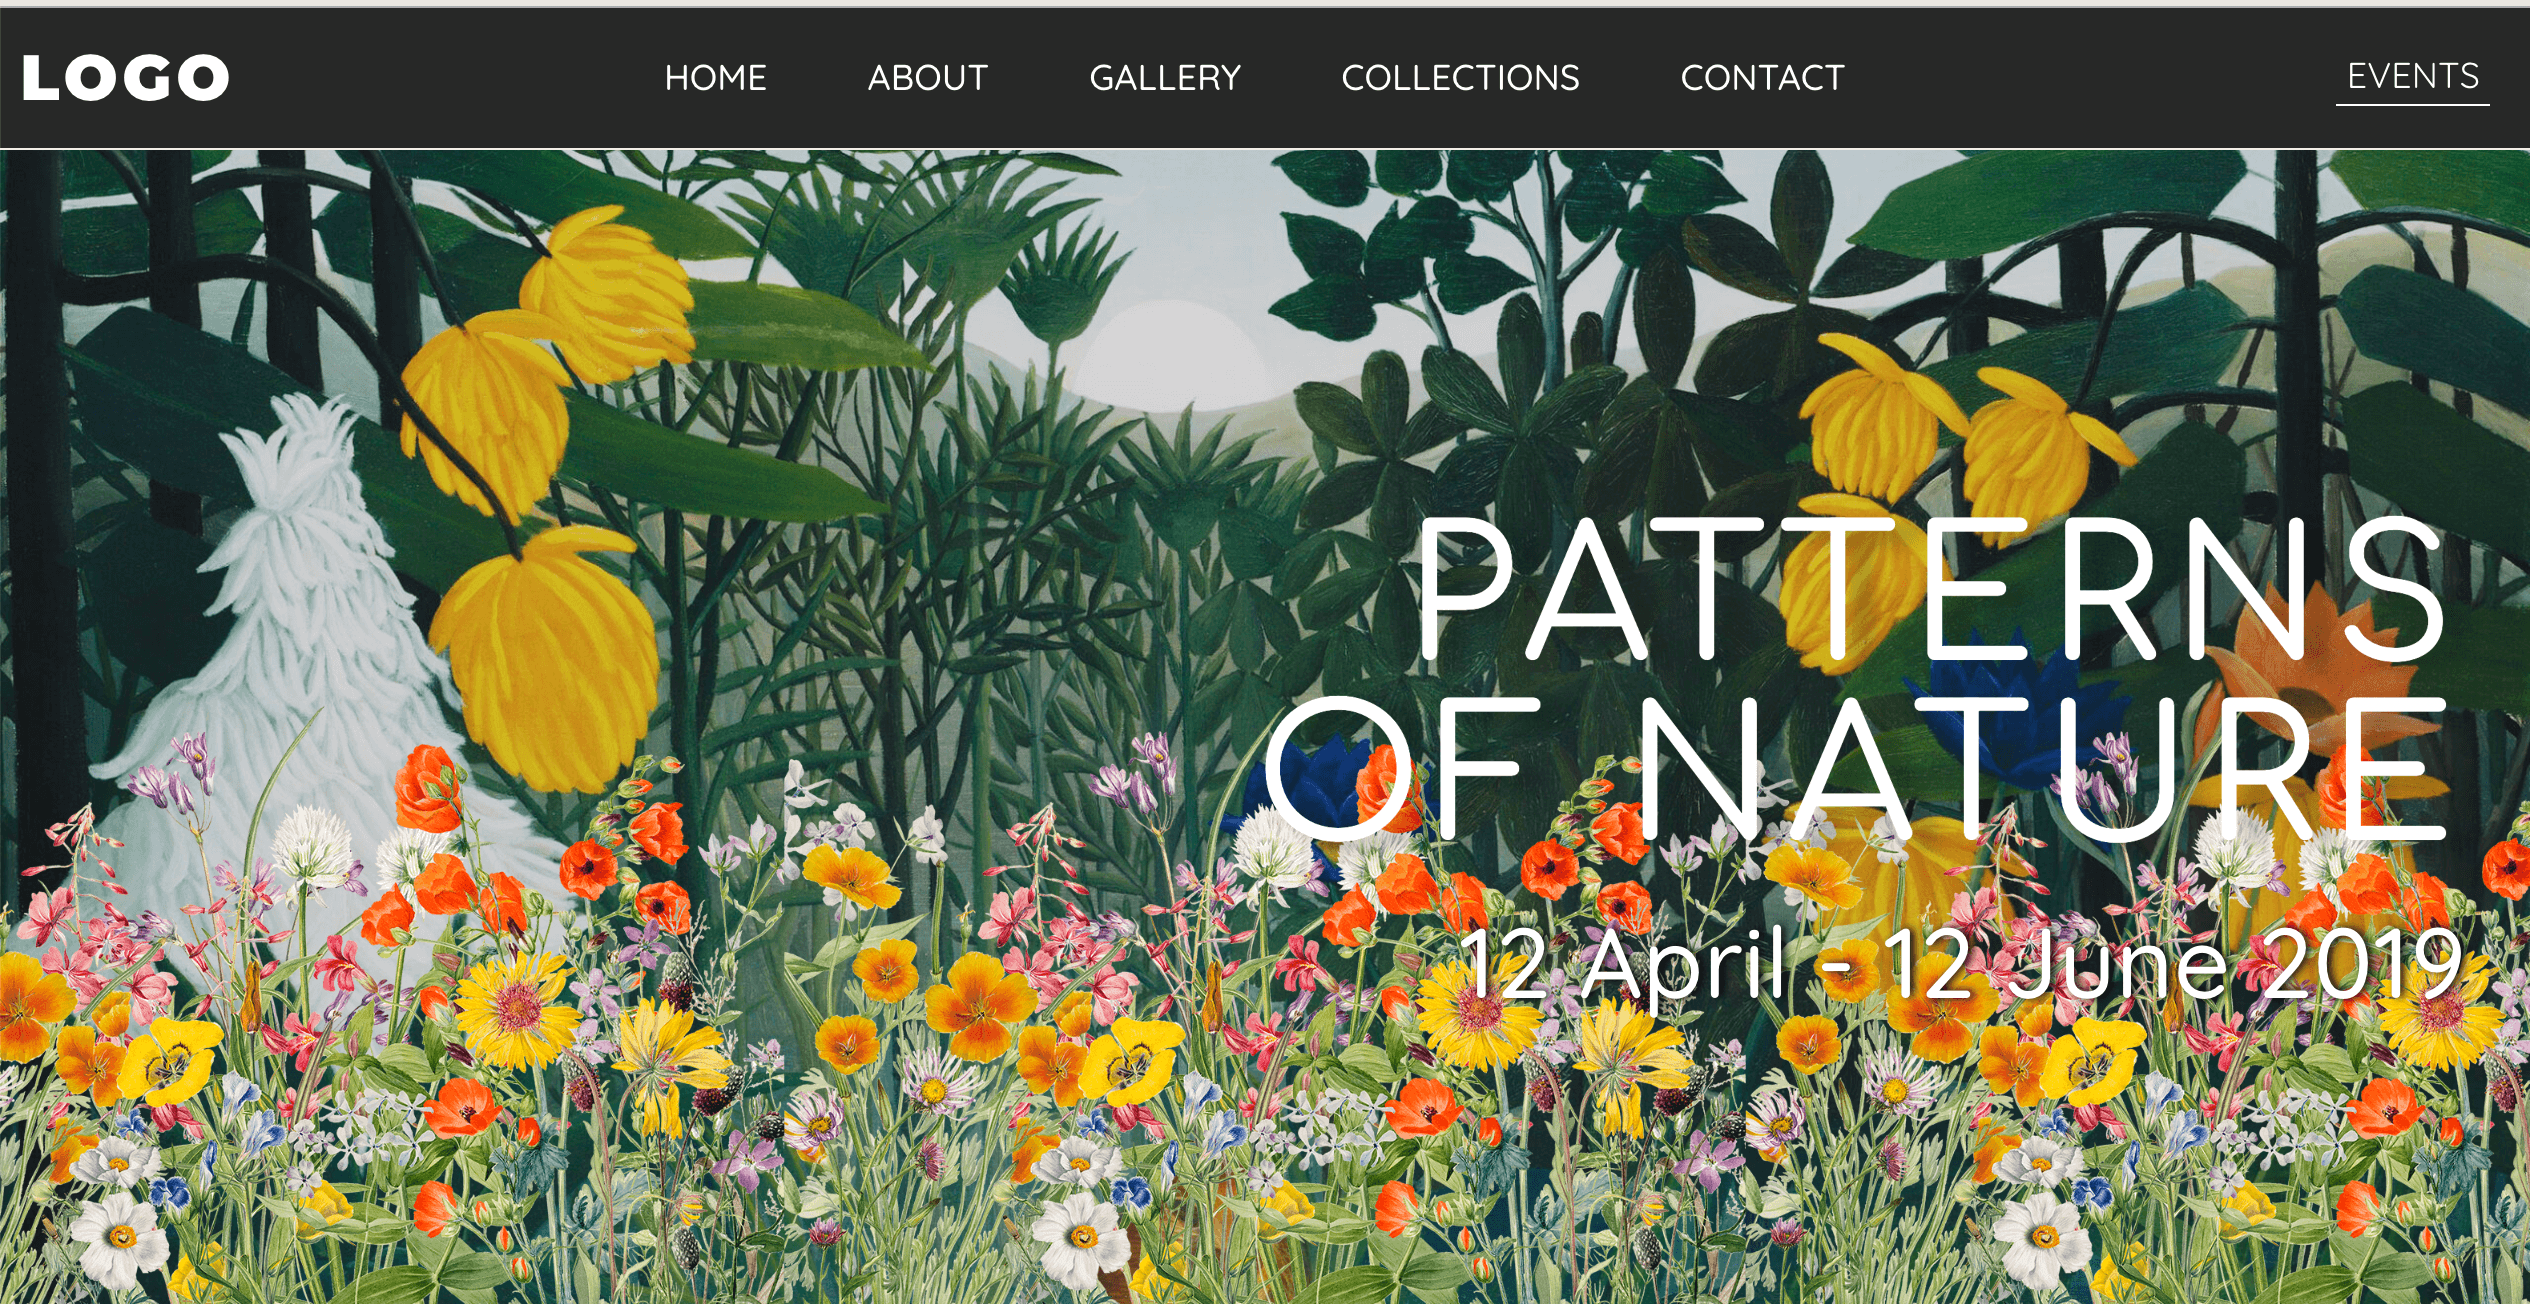Open the COLLECTIONS page
Screen dimensions: 2530x1304
(1460, 78)
